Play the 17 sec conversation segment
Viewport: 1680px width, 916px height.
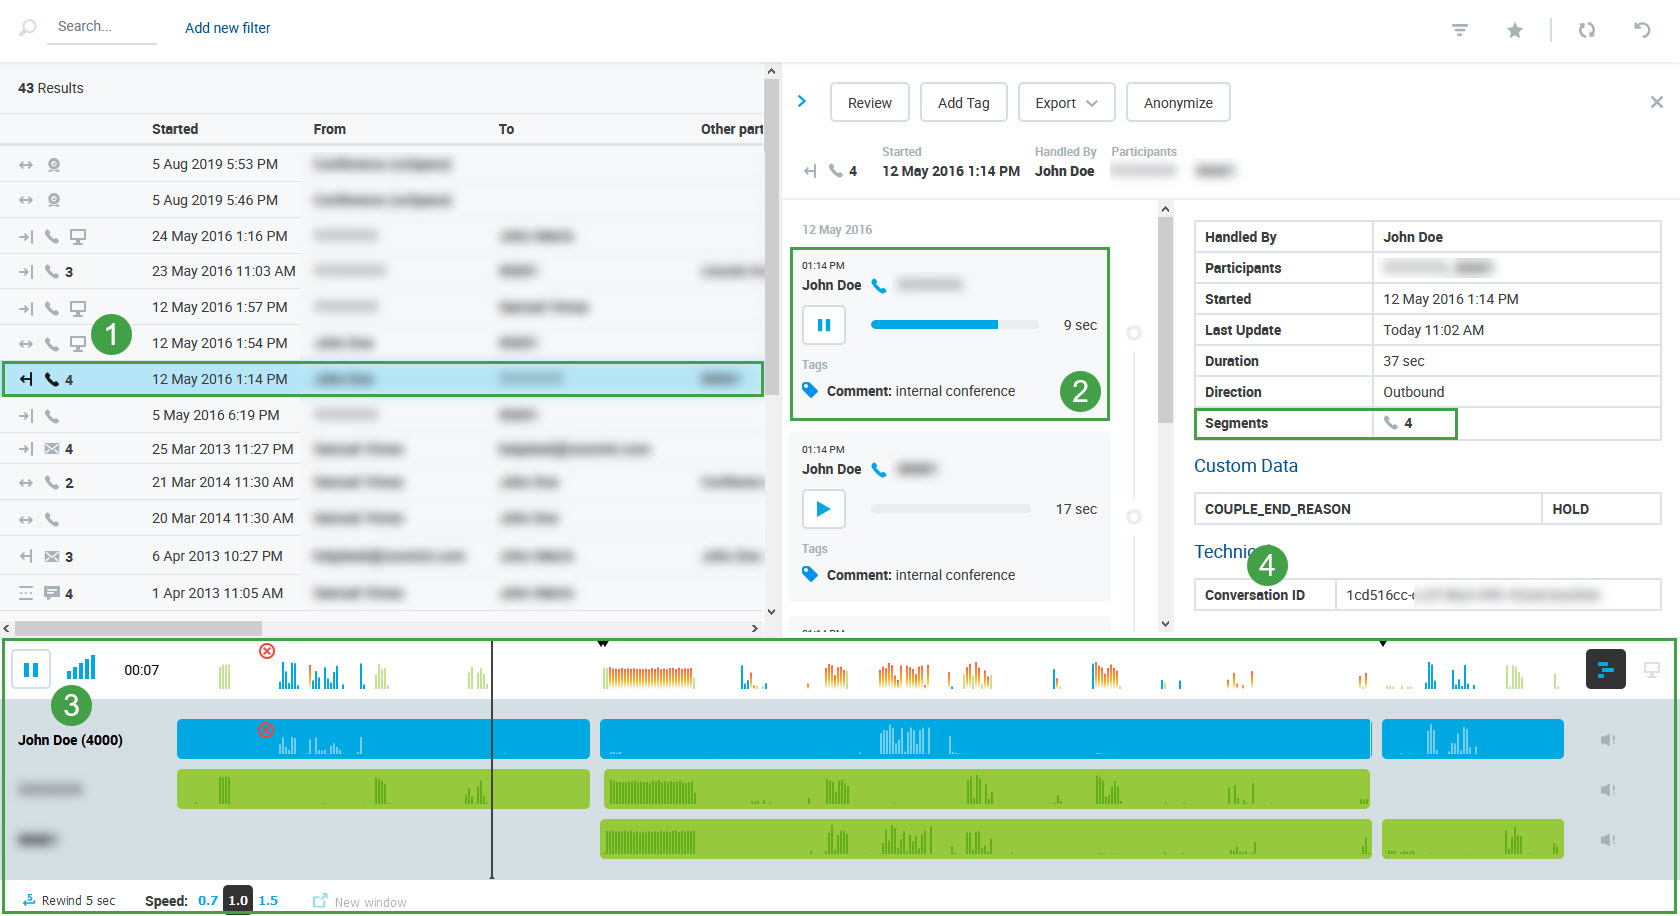click(x=823, y=509)
